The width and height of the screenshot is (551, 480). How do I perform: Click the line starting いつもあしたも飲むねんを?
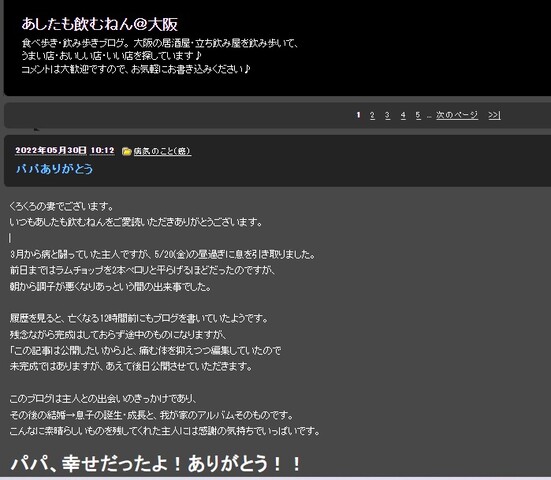(136, 222)
